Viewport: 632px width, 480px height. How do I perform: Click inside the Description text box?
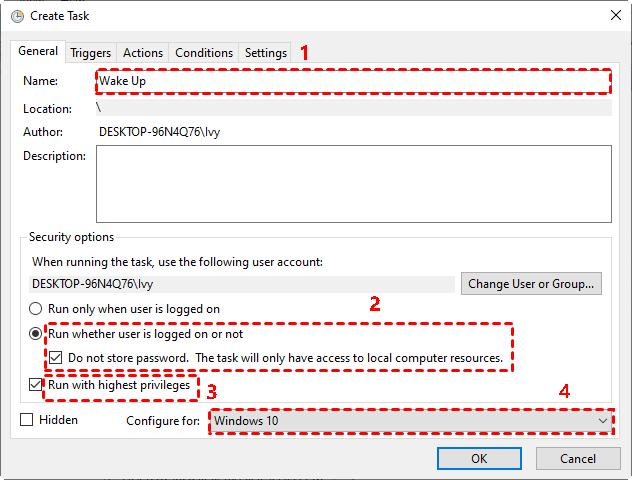coord(353,181)
